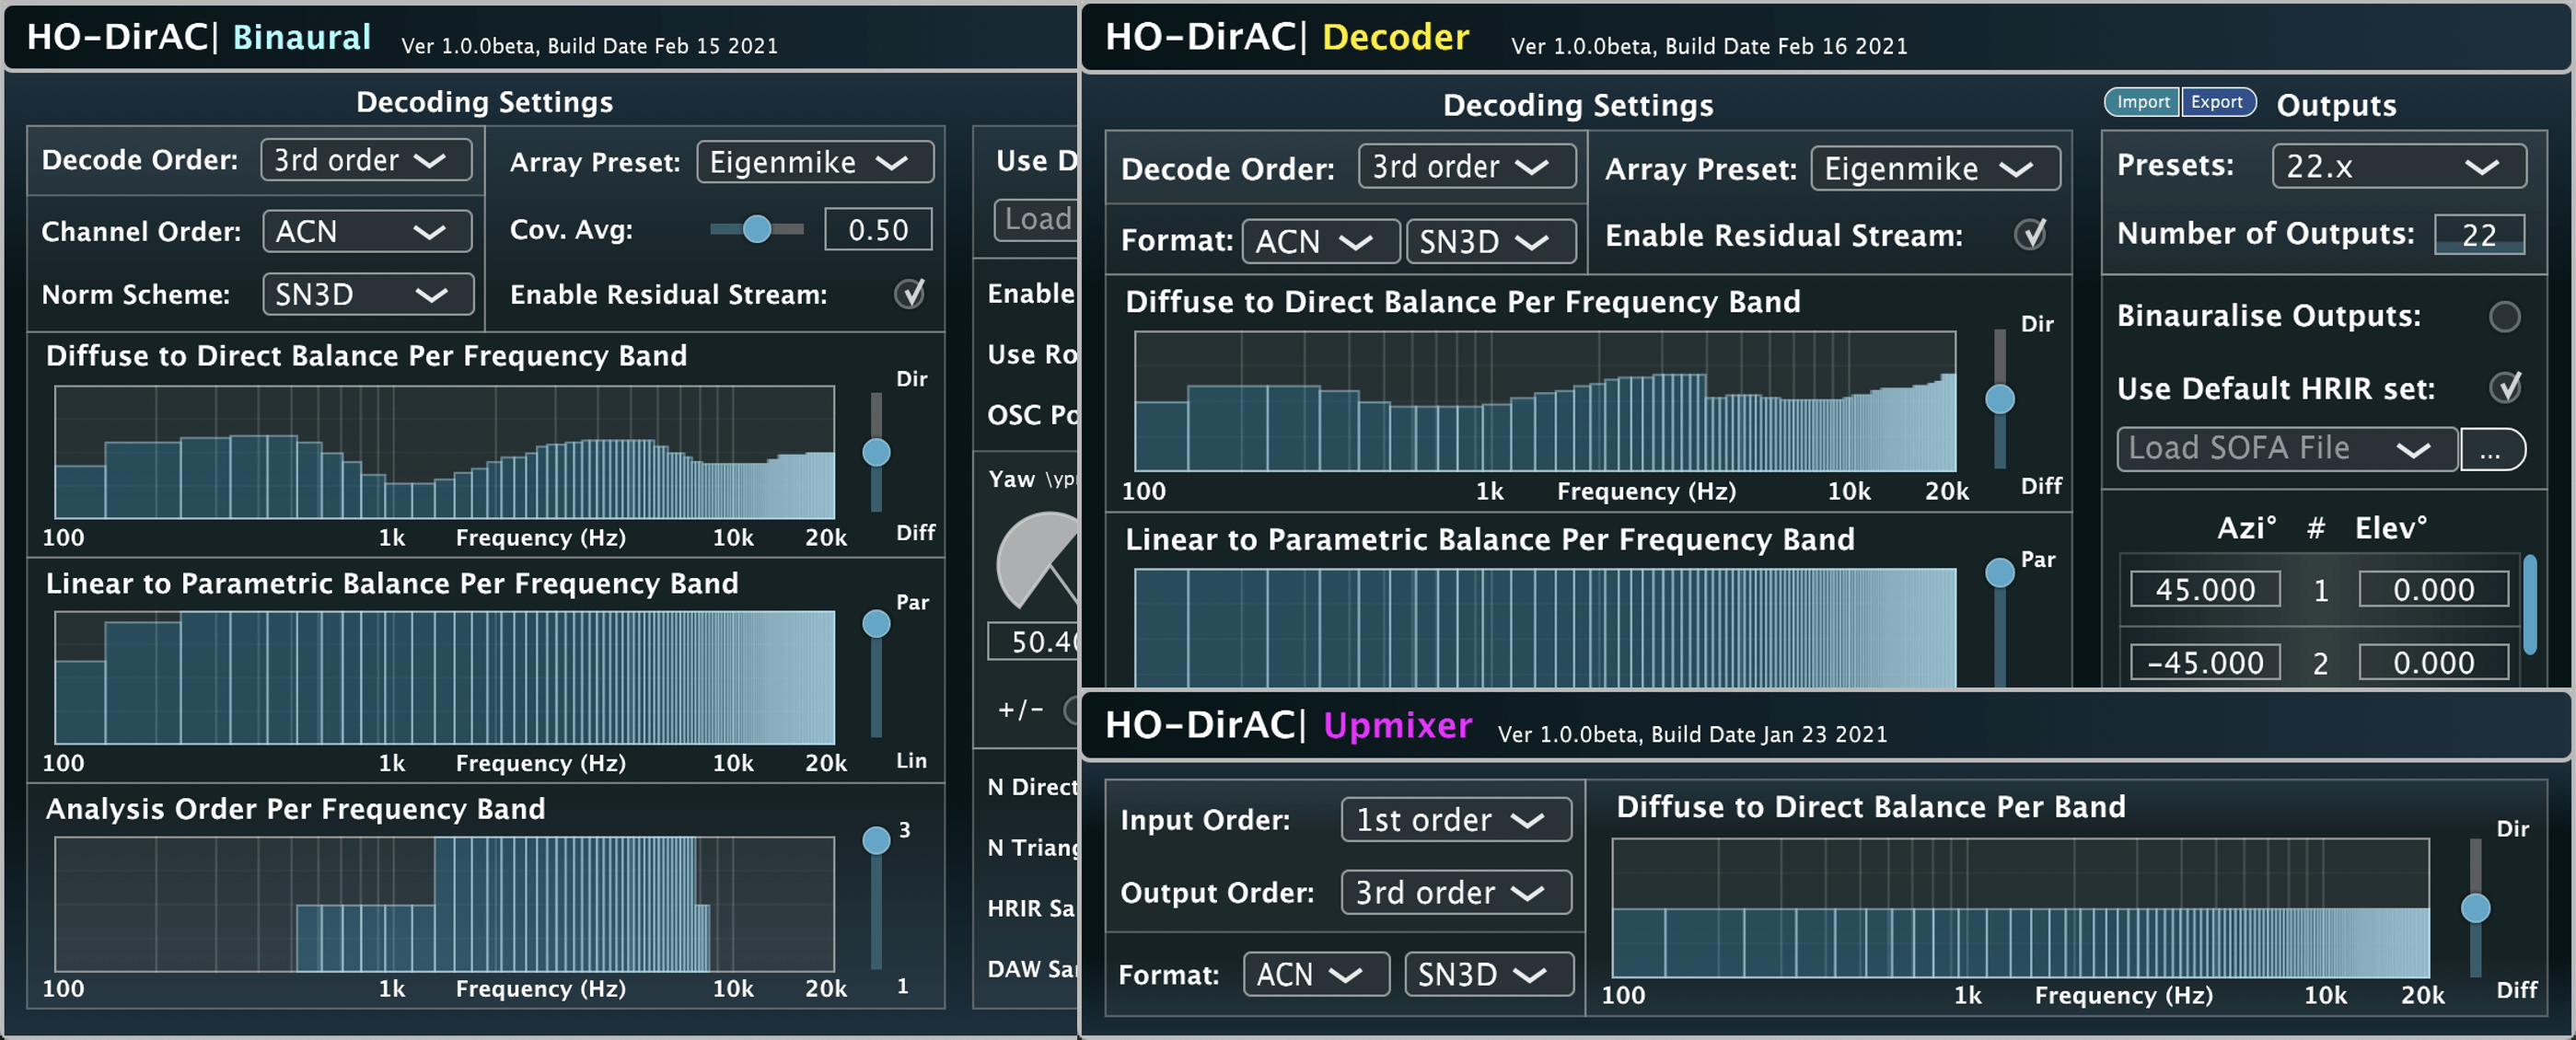Viewport: 2576px width, 1040px height.
Task: Open Decode Order dropdown in Binaural panel
Action: (365, 160)
